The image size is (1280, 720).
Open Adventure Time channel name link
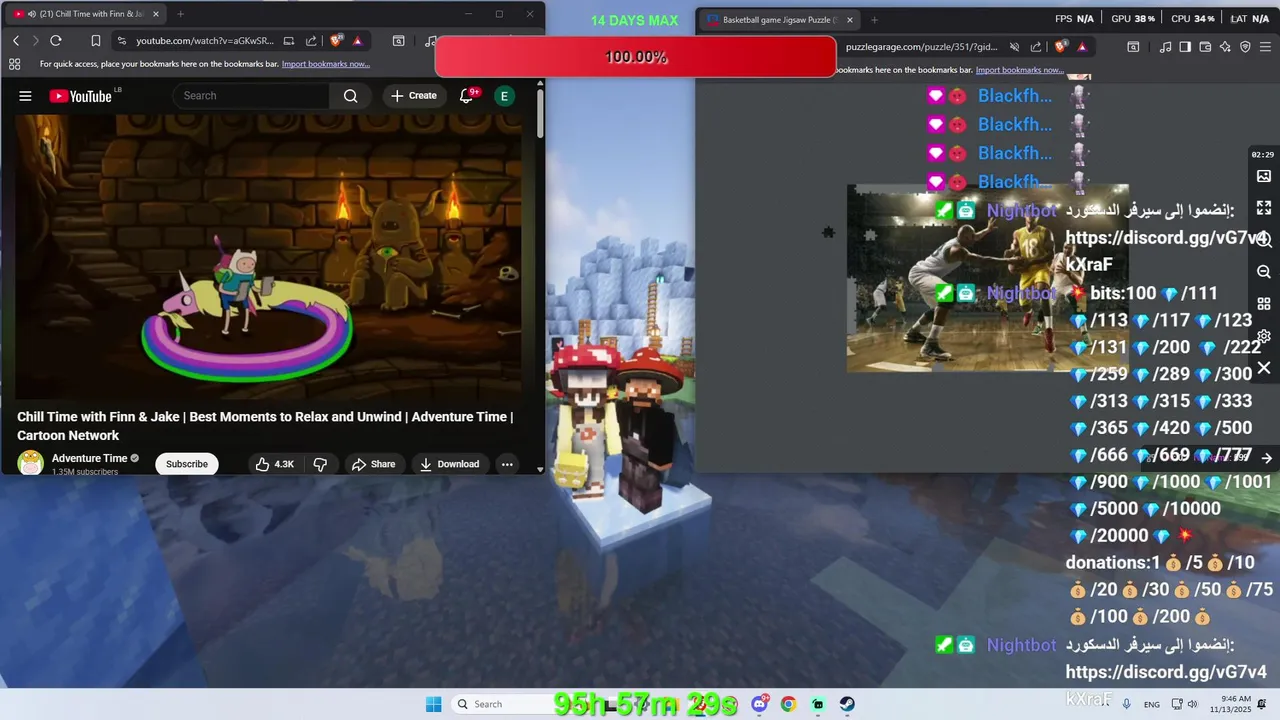click(x=89, y=458)
